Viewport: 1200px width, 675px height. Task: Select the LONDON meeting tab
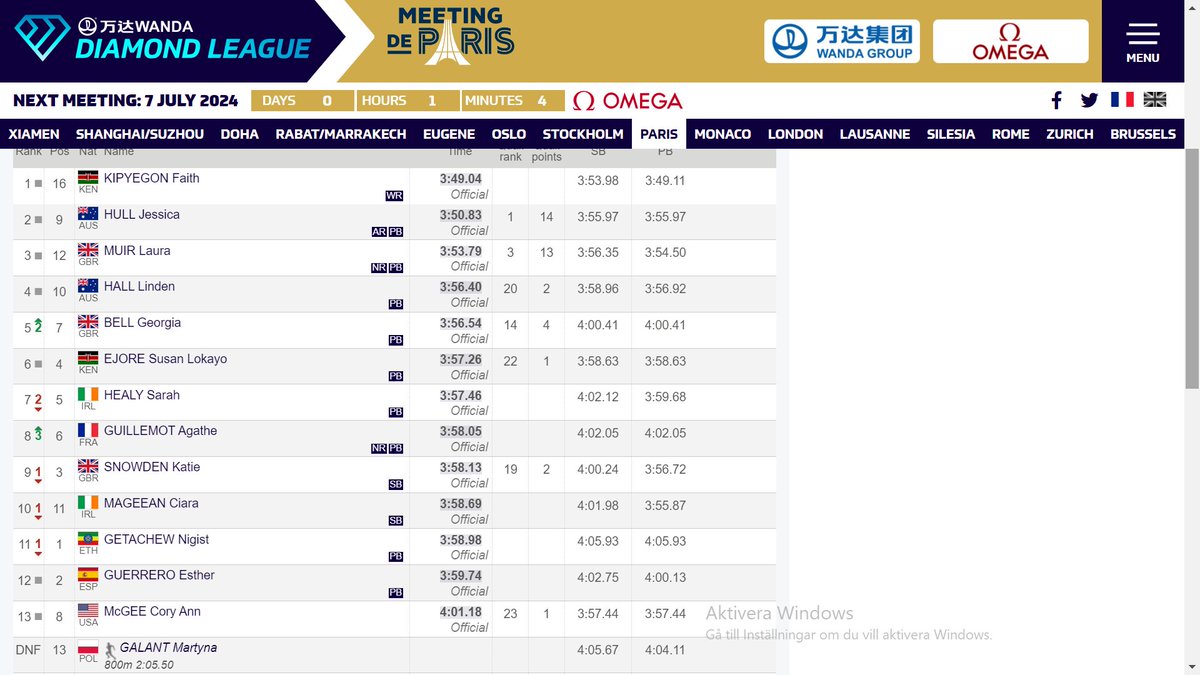tap(796, 134)
